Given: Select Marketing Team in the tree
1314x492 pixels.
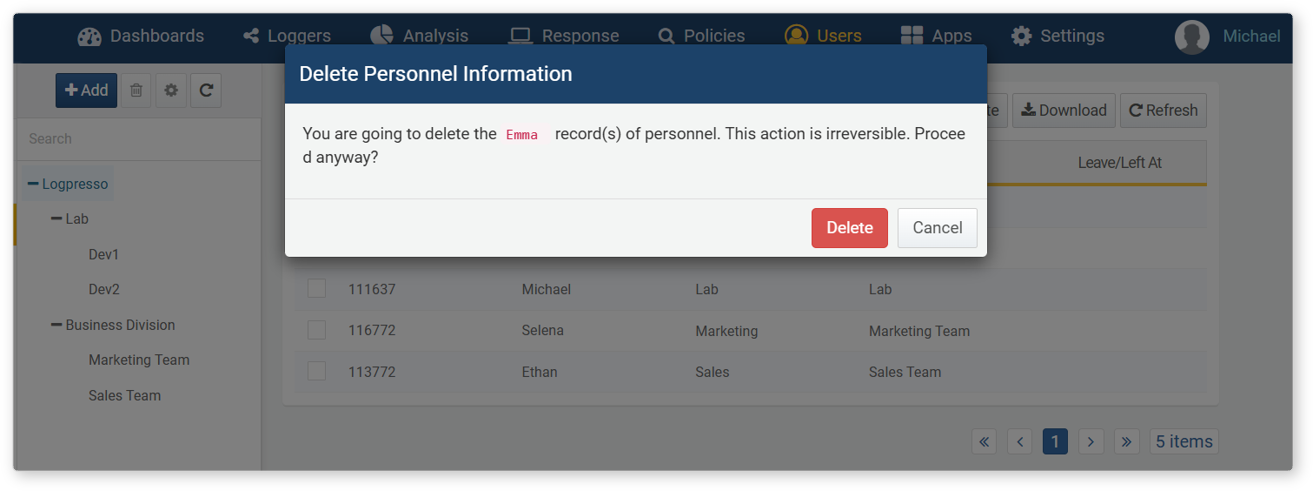Looking at the screenshot, I should tap(139, 360).
